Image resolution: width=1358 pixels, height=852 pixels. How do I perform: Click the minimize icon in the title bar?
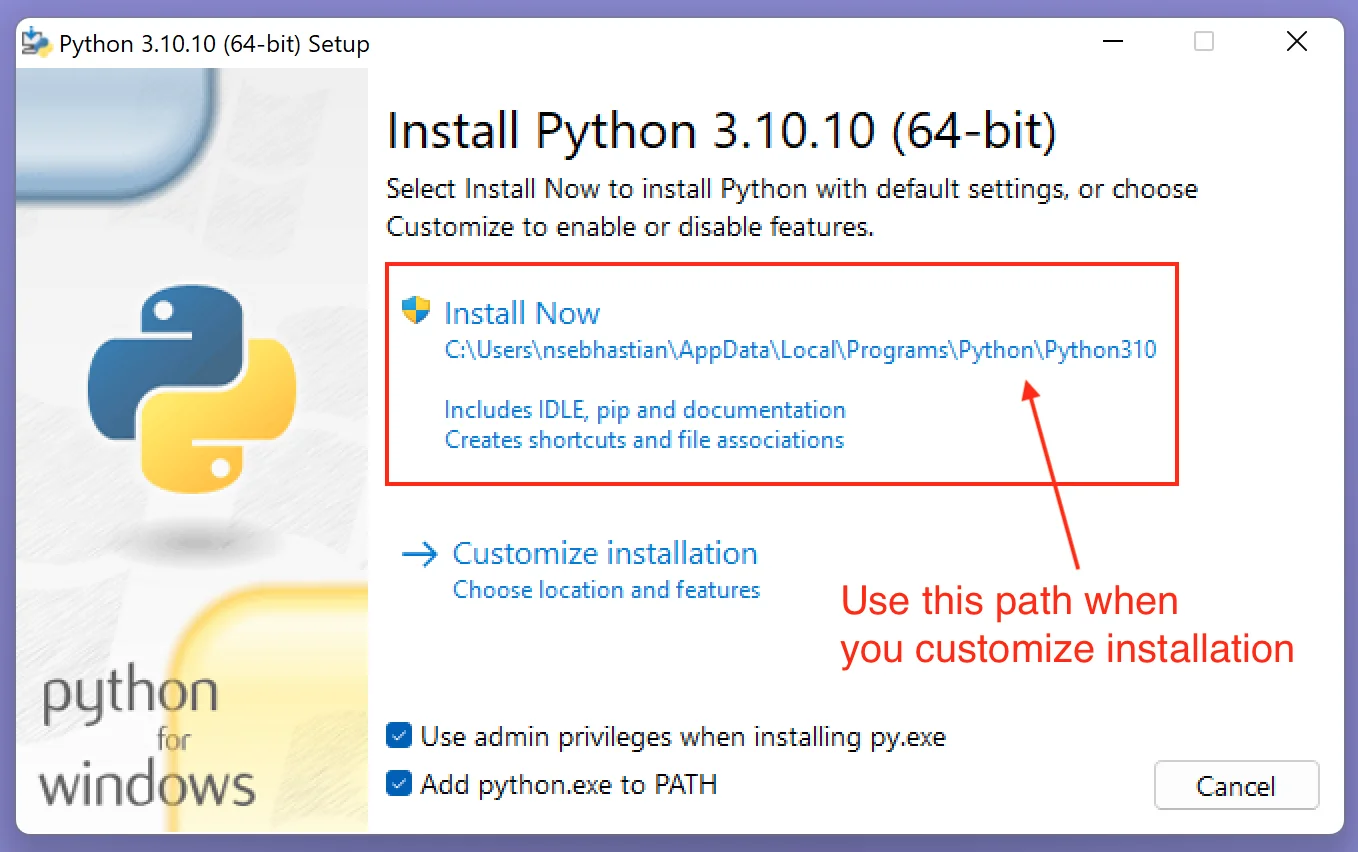pos(1112,42)
